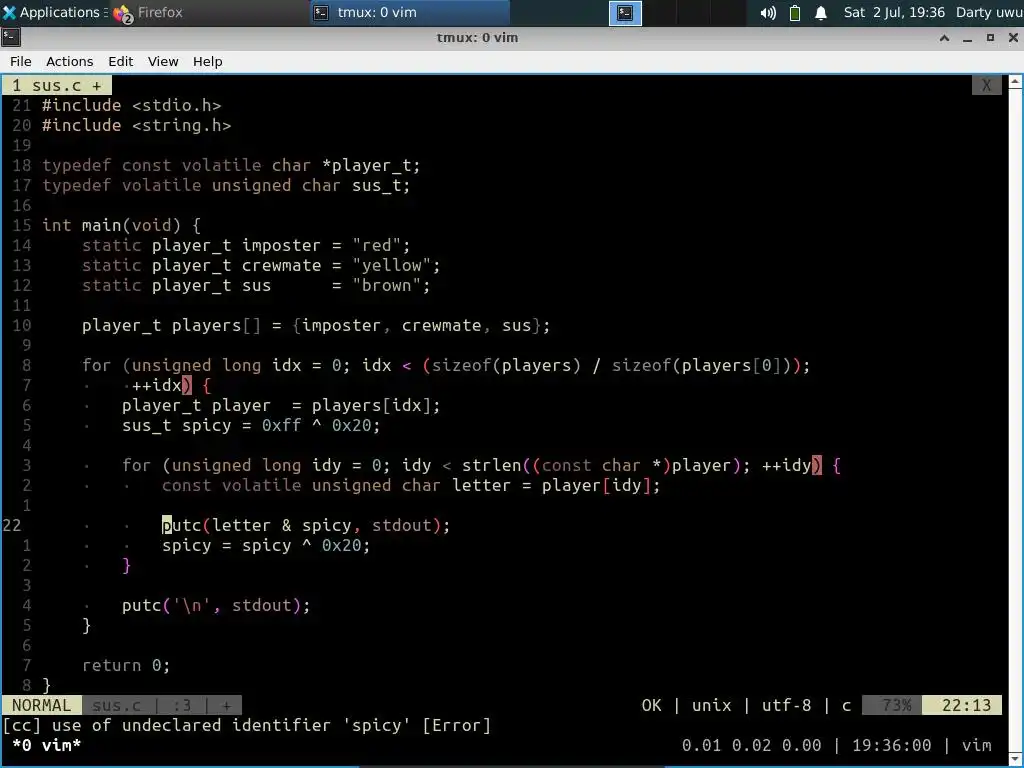Viewport: 1024px width, 768px height.
Task: Open the volume speaker icon
Action: tap(768, 12)
